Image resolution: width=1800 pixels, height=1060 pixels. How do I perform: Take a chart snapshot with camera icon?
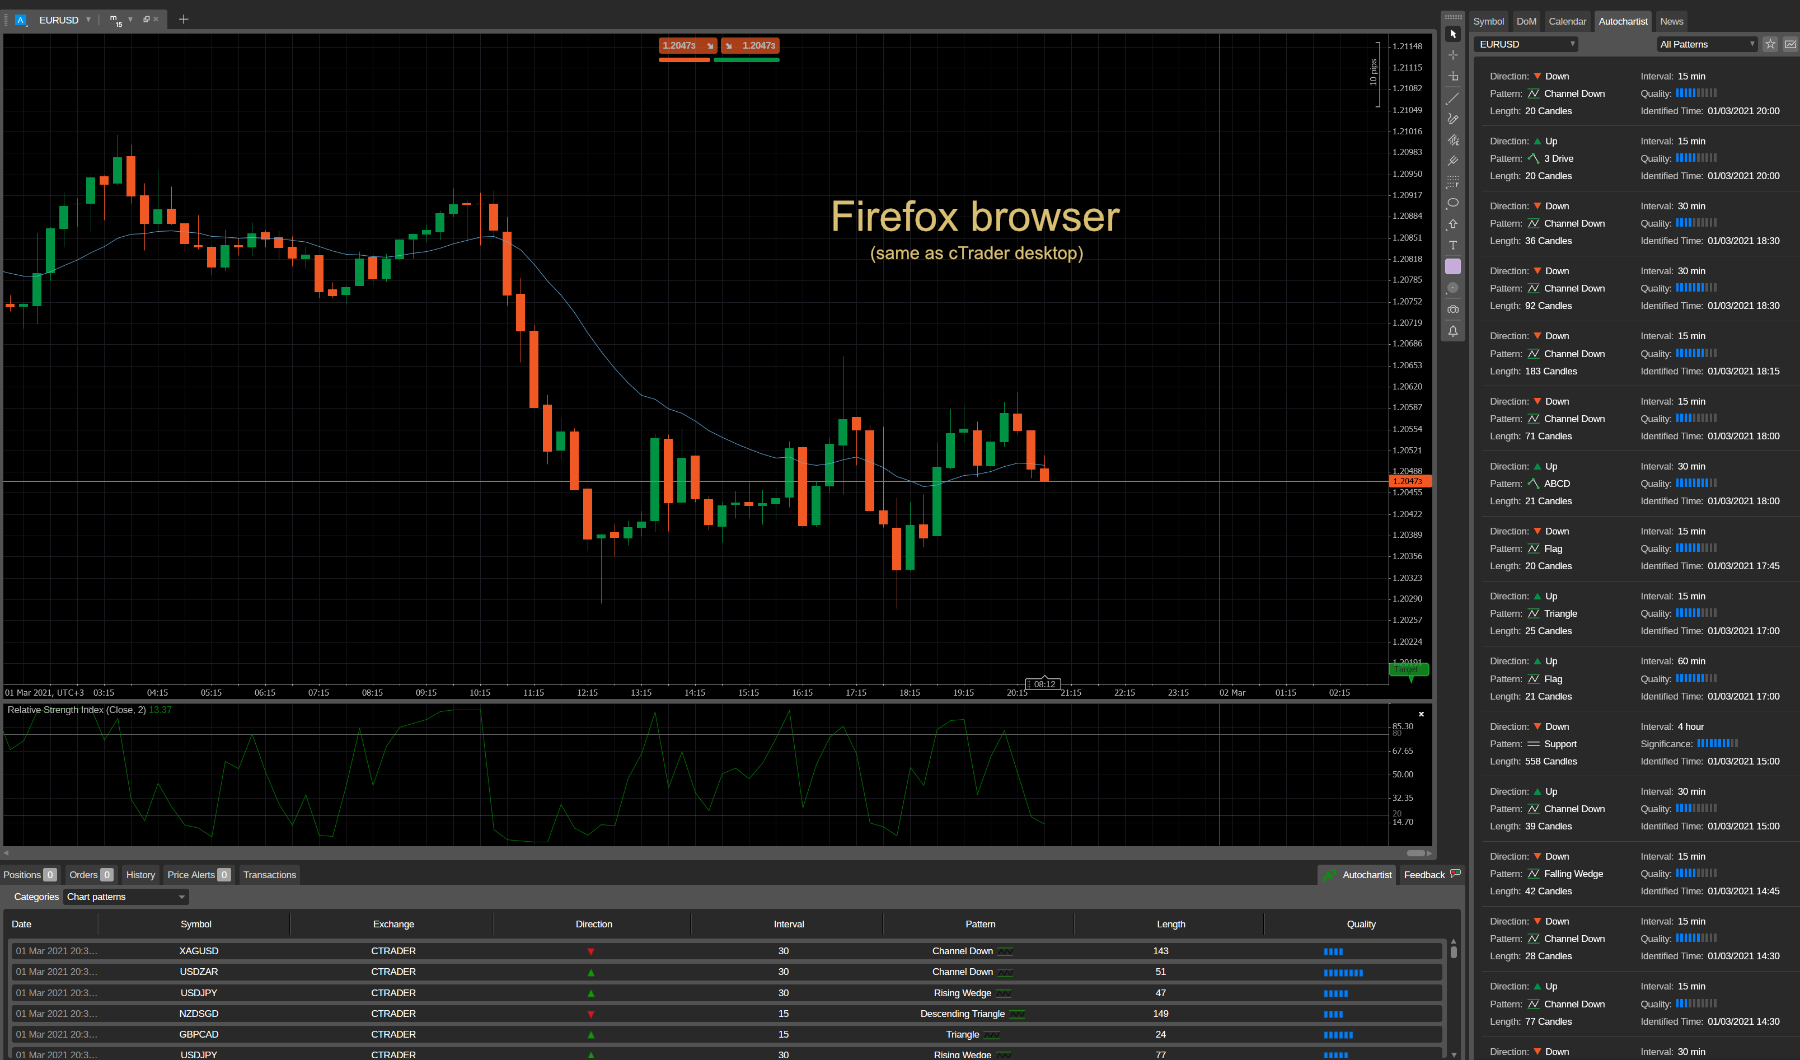pos(1453,310)
